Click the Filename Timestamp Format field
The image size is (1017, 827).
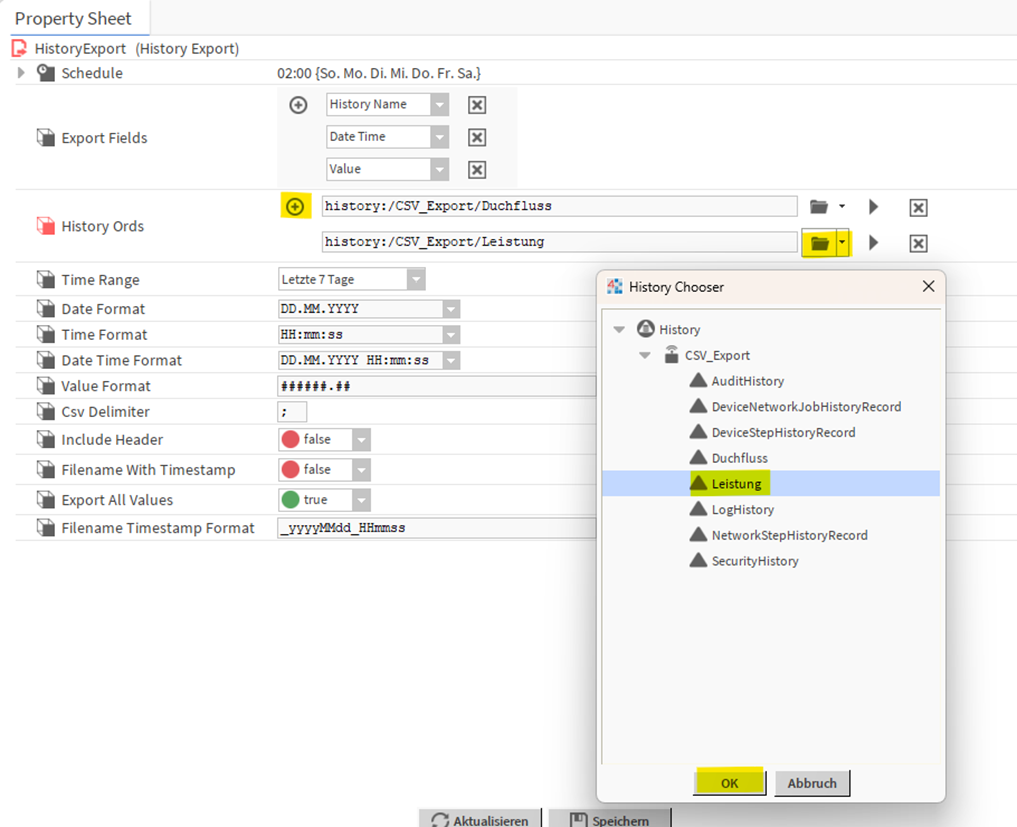(x=437, y=528)
